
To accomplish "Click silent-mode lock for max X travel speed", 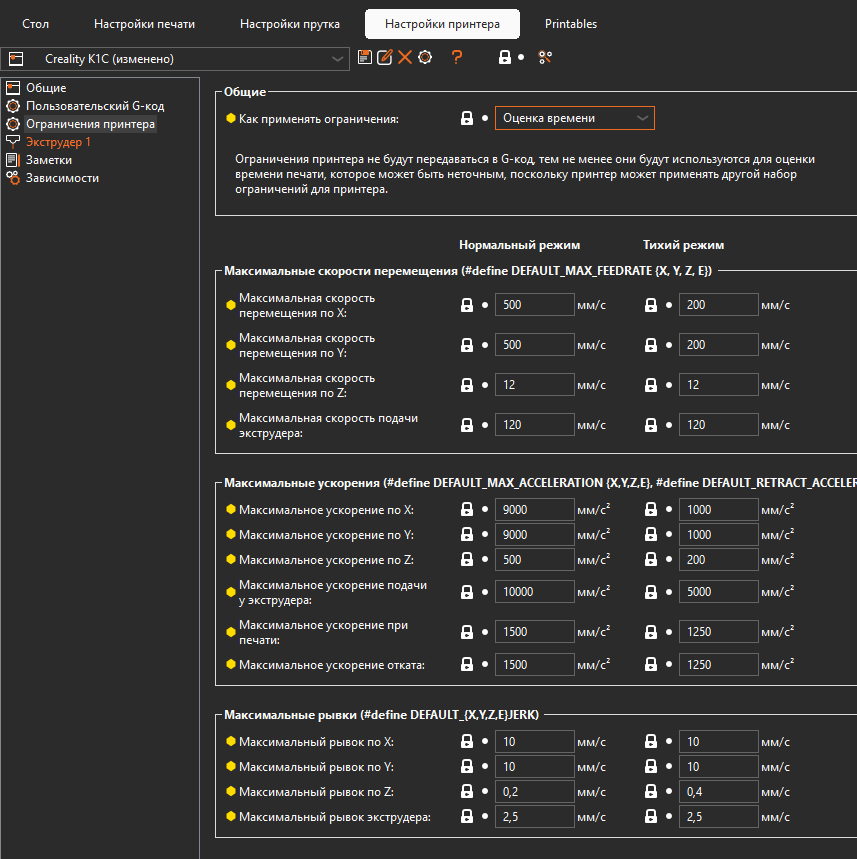I will (x=651, y=305).
